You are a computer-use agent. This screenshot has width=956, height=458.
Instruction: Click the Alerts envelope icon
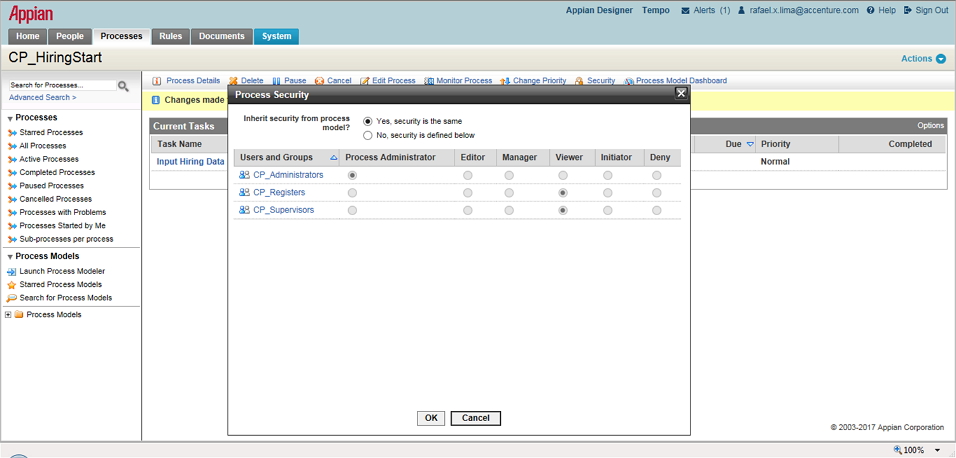(685, 10)
